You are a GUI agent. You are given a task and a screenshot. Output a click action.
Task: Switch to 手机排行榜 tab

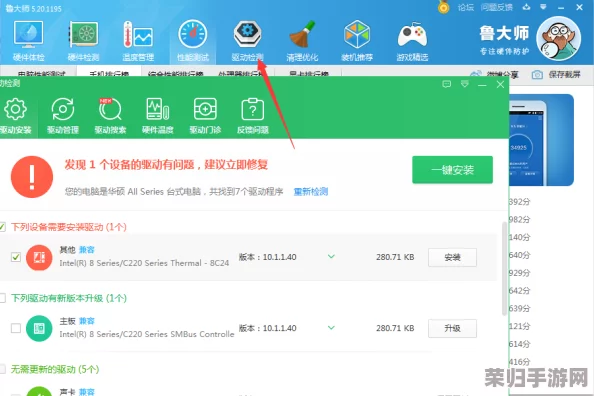point(109,72)
